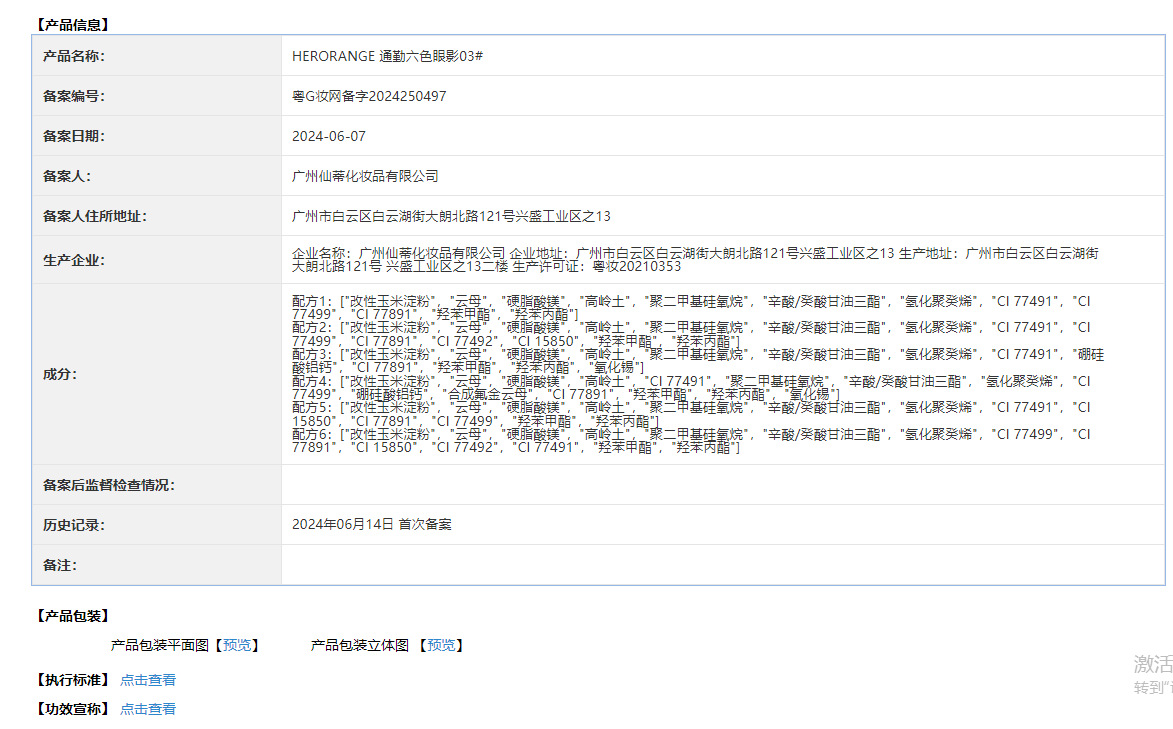Click the production license 粤妆20210353 text
Viewport: 1173px width, 729px height.
coord(637,266)
